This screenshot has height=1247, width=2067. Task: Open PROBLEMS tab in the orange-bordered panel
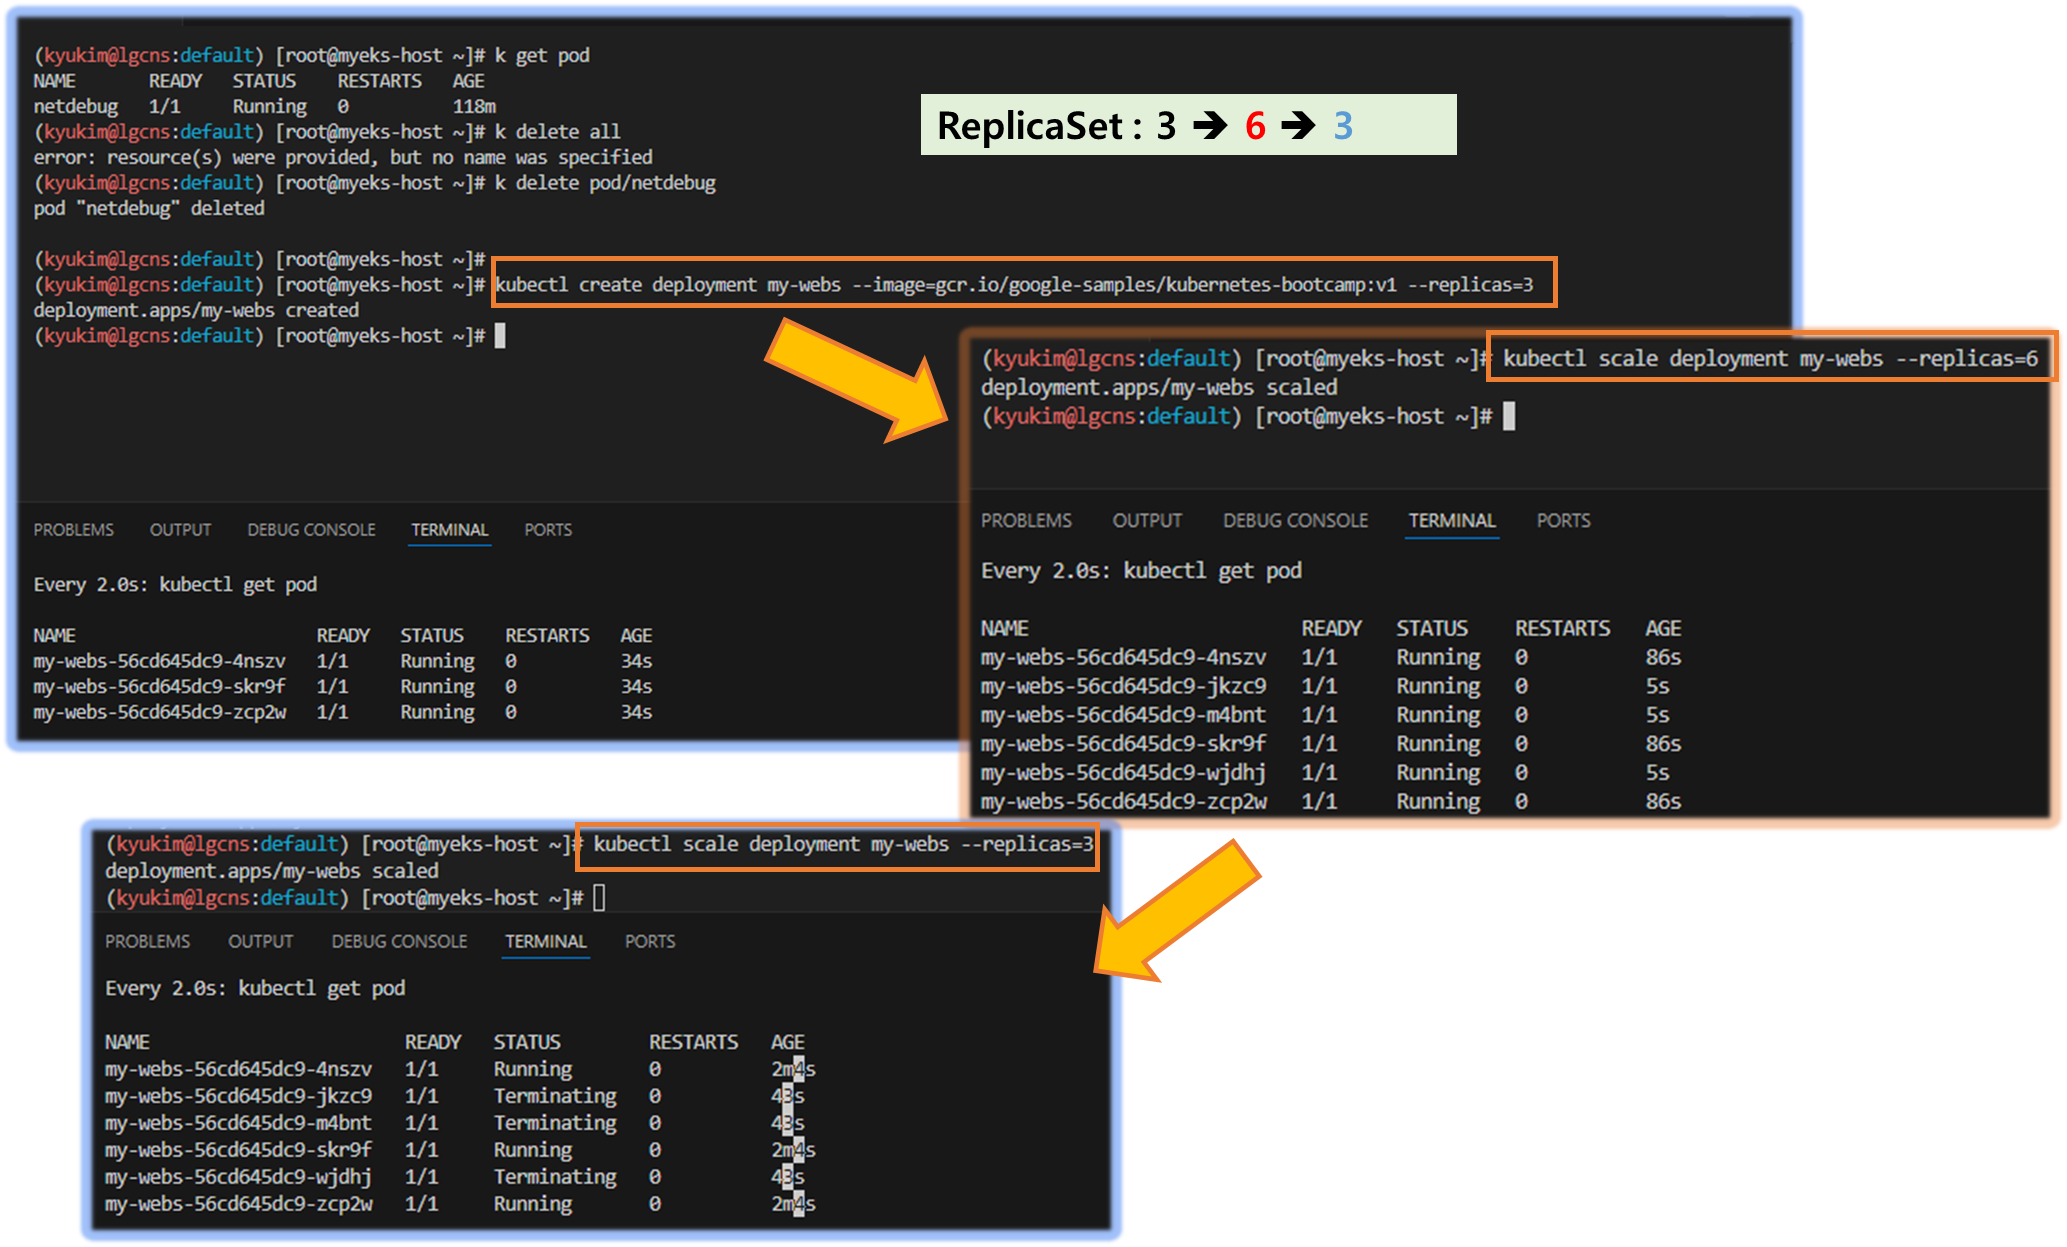coord(1025,521)
